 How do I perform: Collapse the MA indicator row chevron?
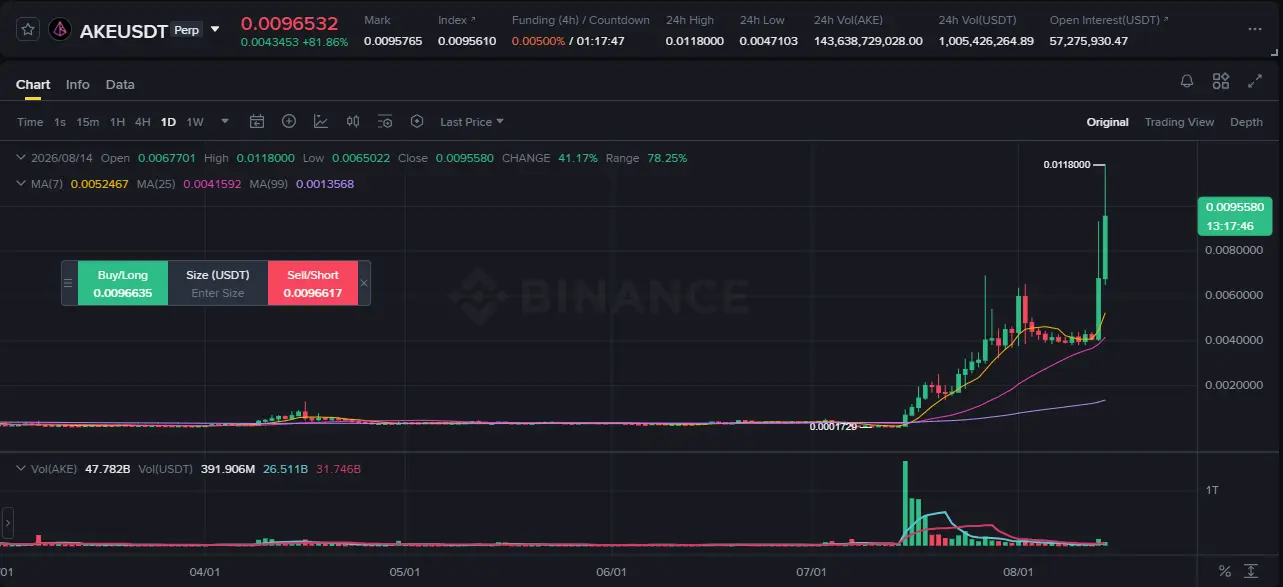click(x=20, y=184)
